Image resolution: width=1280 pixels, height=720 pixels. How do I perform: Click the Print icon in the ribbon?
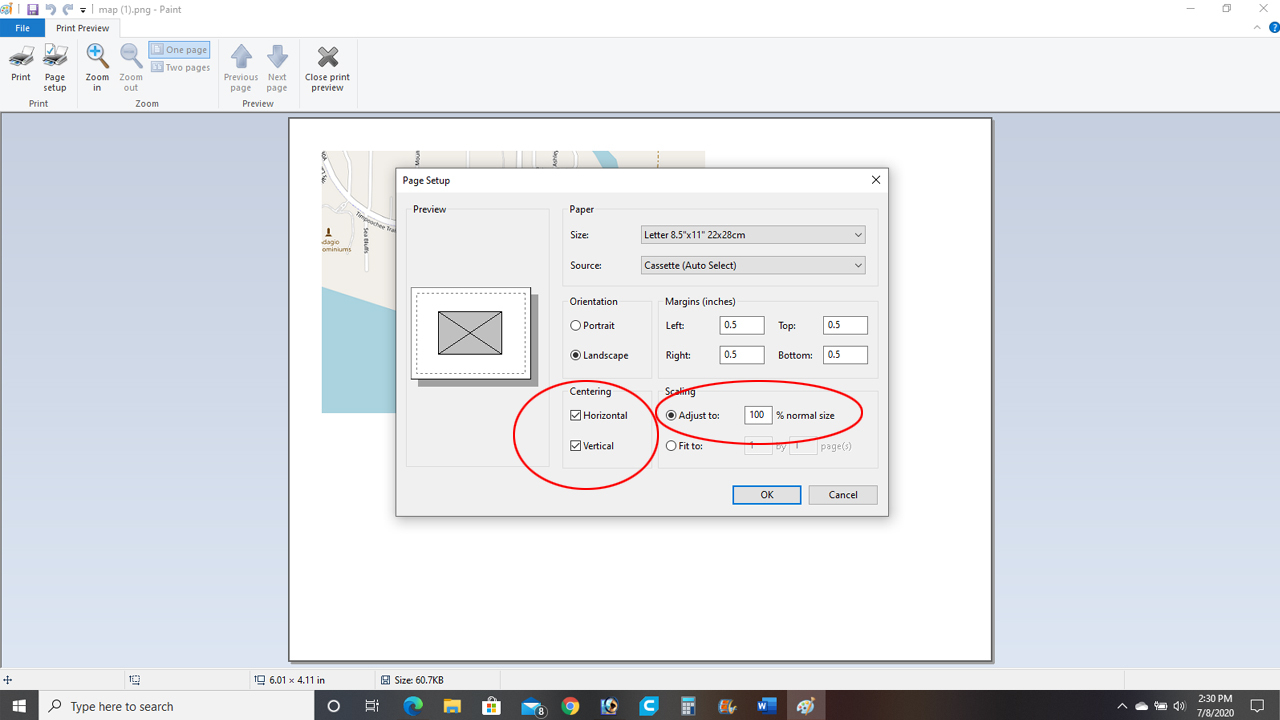[x=21, y=57]
